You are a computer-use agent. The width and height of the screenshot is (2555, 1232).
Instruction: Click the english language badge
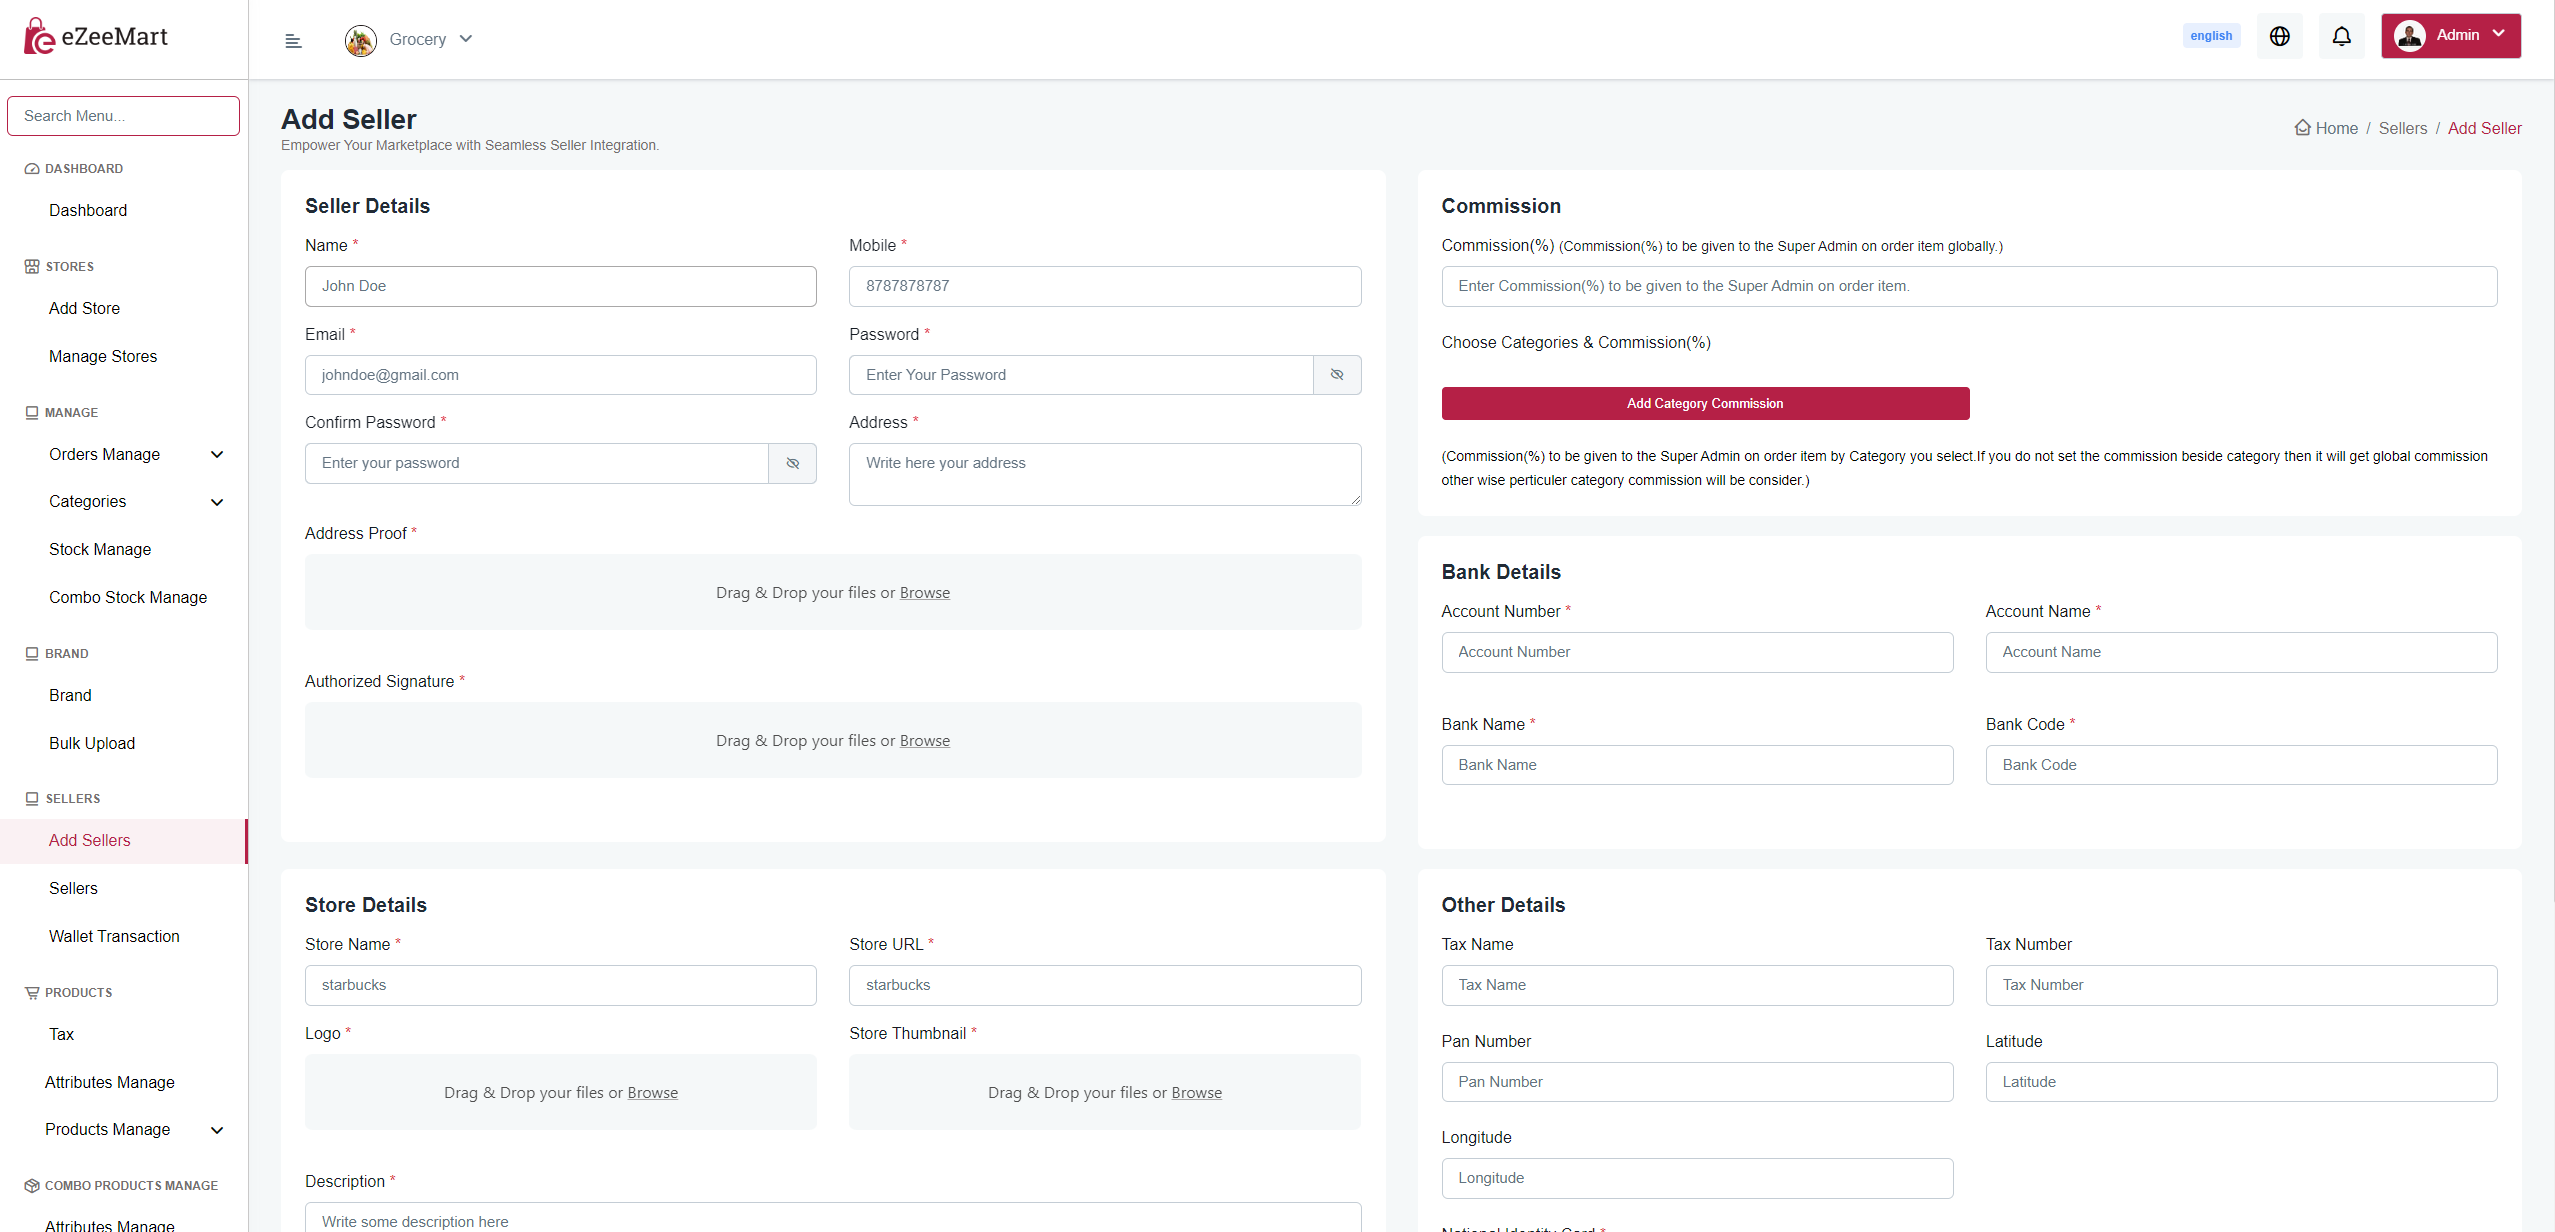point(2210,36)
